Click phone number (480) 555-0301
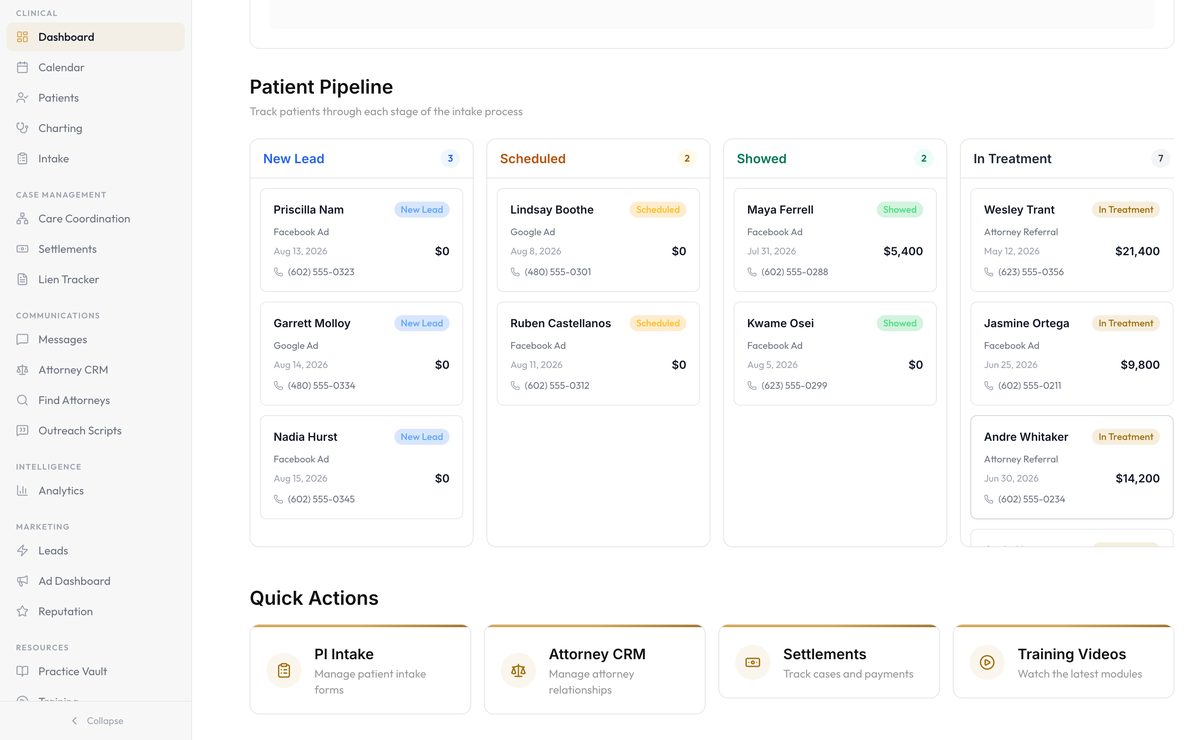 558,272
